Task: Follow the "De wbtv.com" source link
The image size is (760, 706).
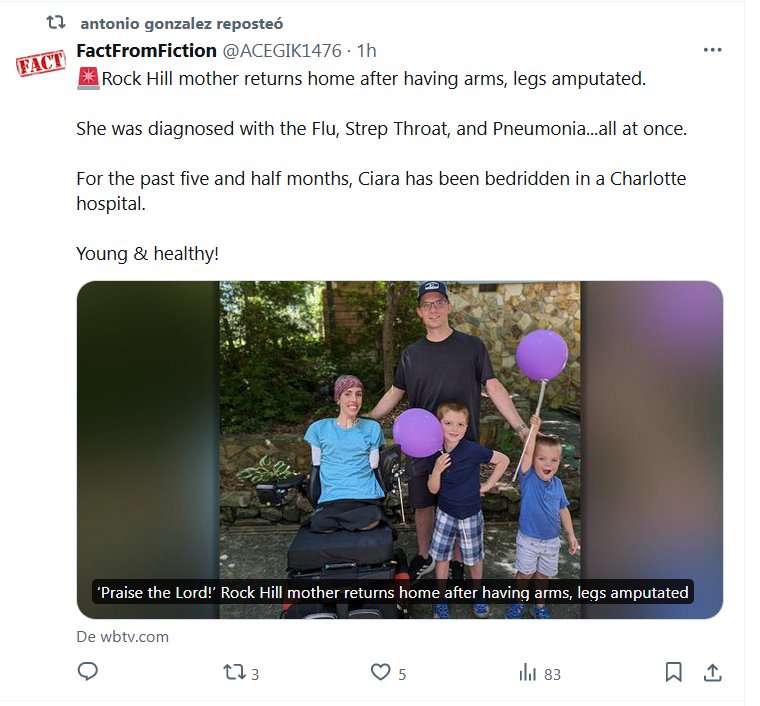Action: coord(122,637)
